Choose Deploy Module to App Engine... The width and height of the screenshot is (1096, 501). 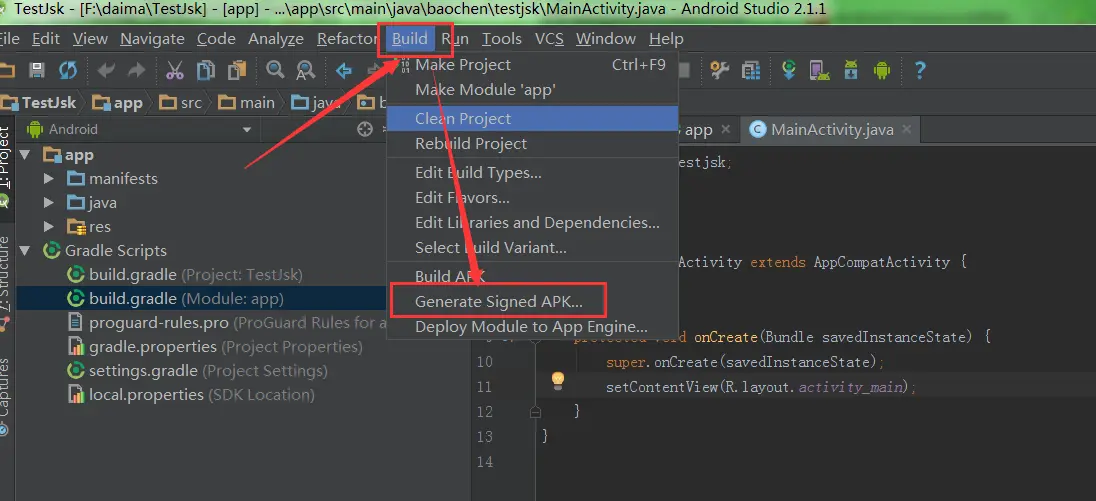532,327
